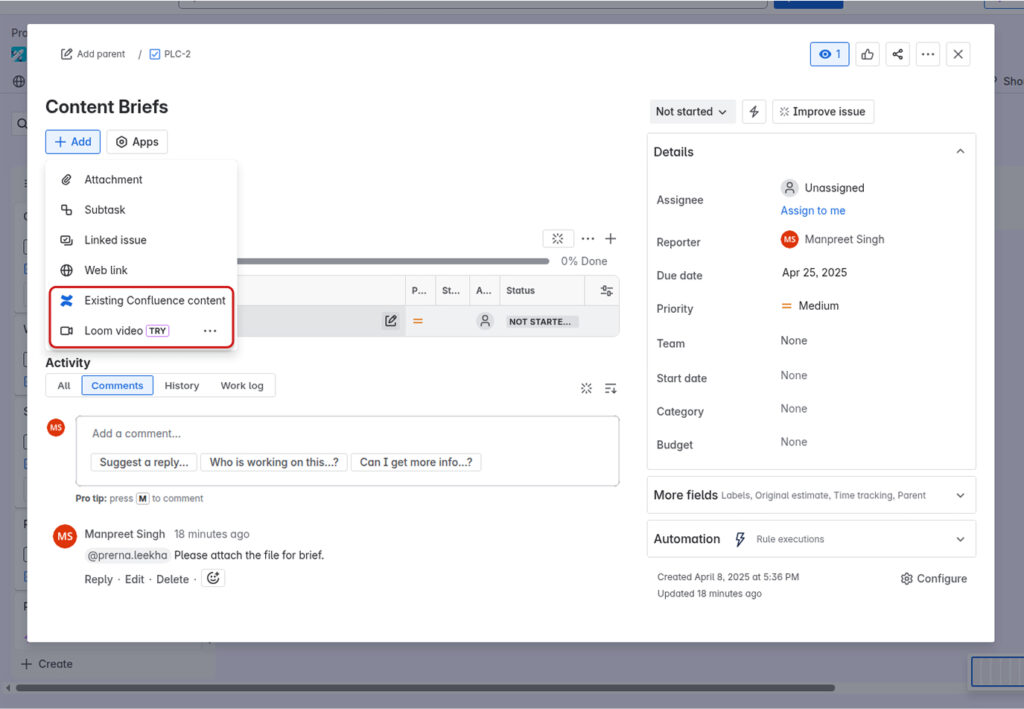1024x709 pixels.
Task: Switch to the Comments tab
Action: [118, 386]
